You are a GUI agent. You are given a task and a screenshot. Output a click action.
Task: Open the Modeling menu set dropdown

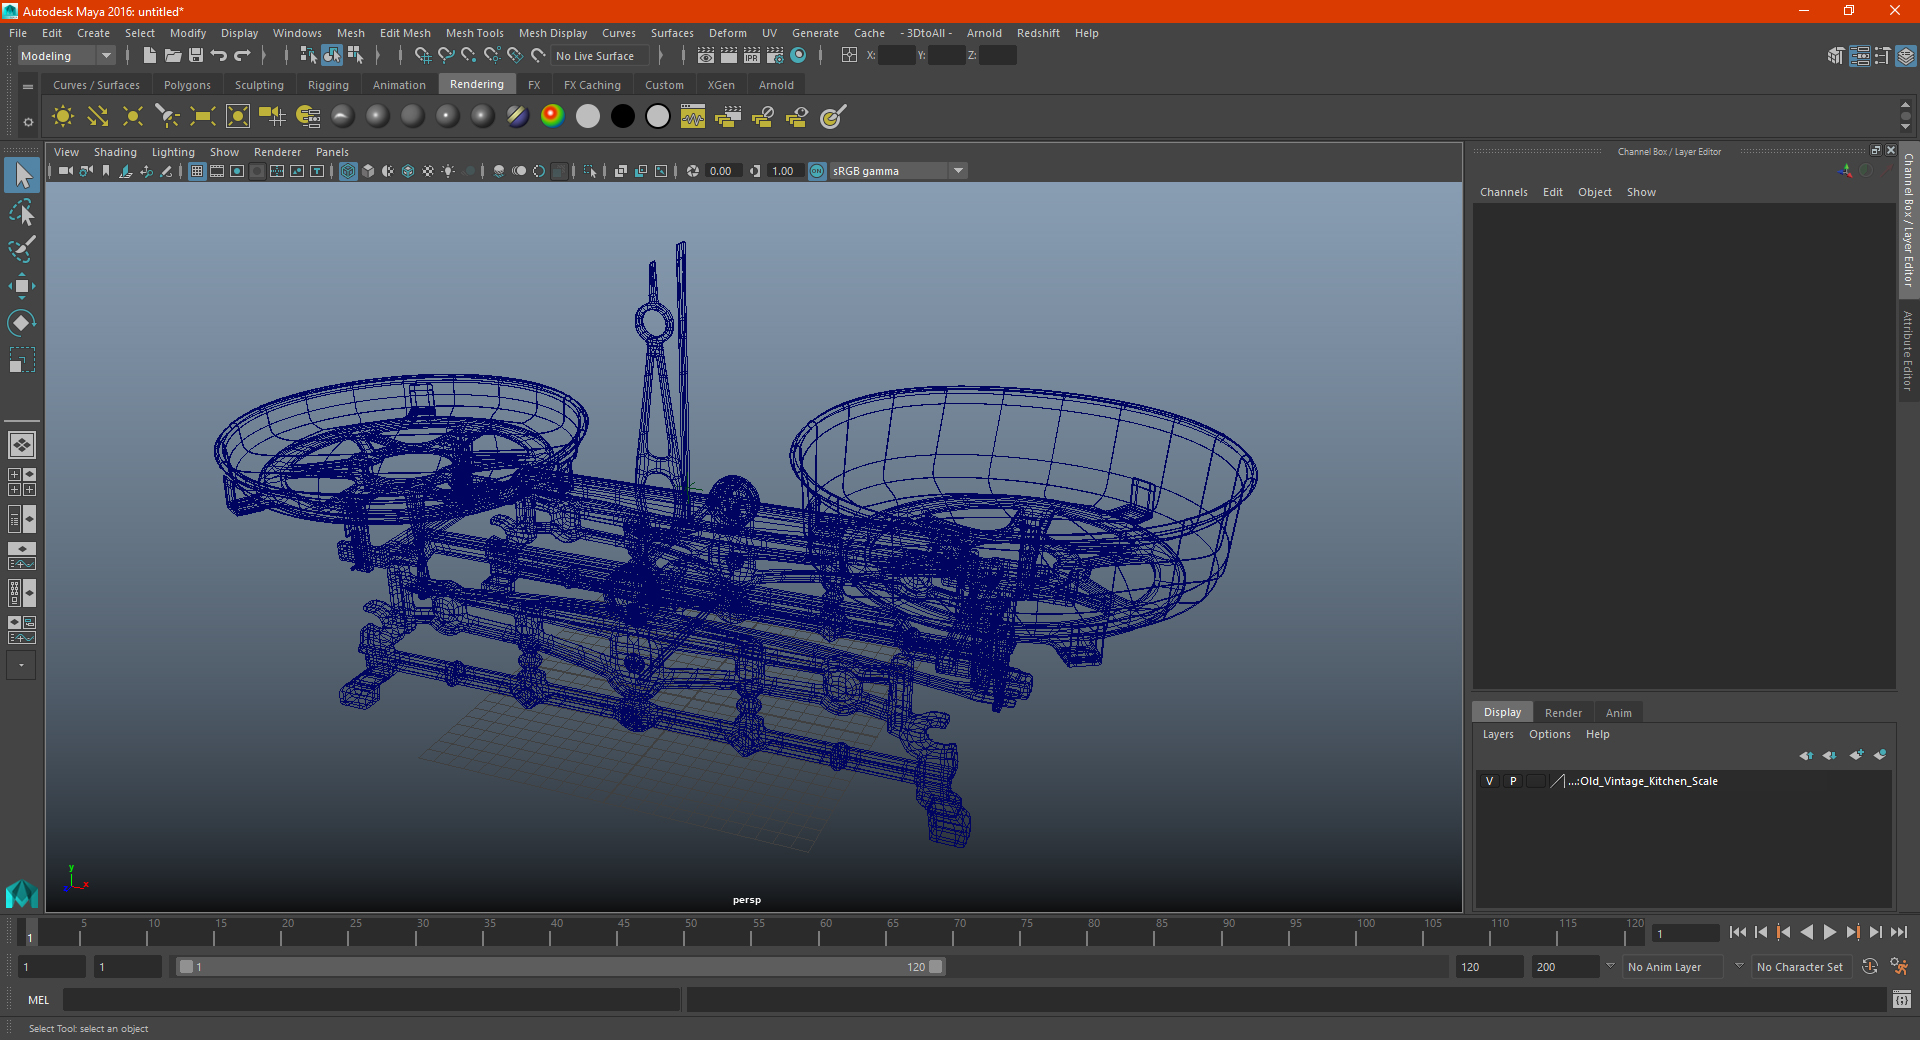(x=66, y=56)
